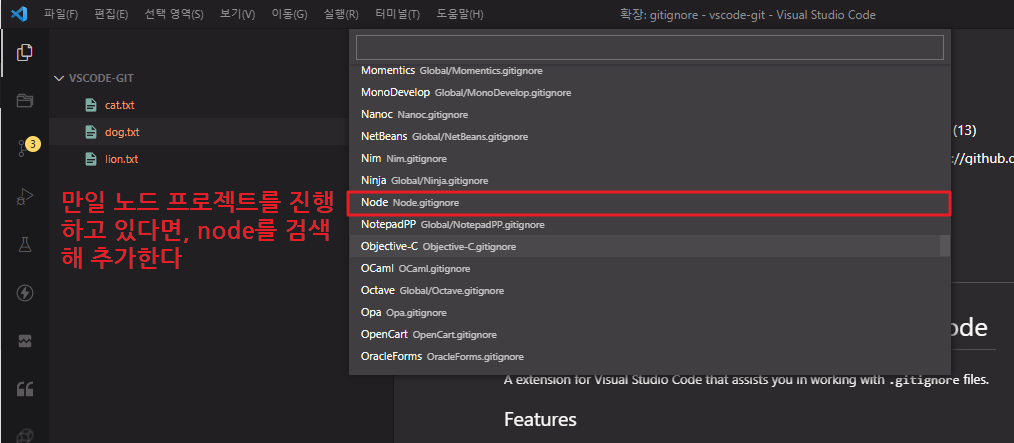This screenshot has width=1014, height=443.
Task: Click the VS Code logo icon
Action: (x=19, y=14)
